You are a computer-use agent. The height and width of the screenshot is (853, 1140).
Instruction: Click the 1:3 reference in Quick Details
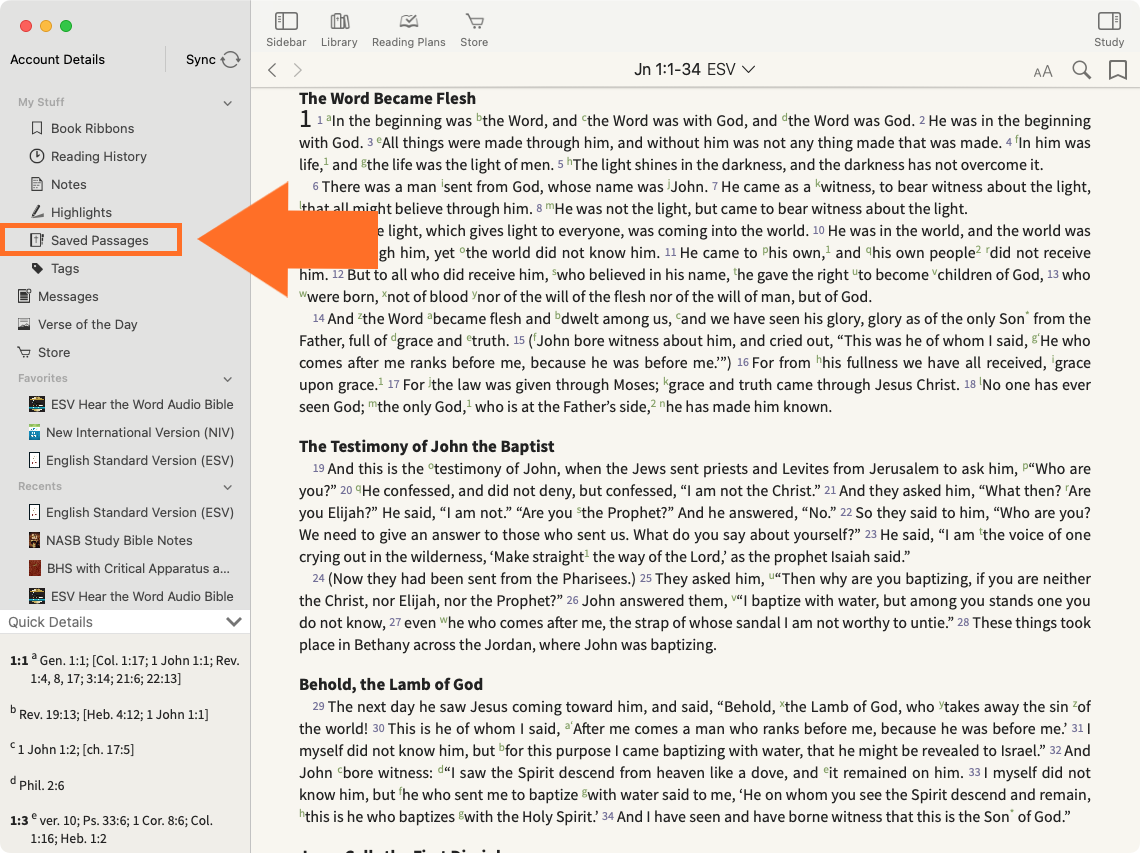[19, 821]
